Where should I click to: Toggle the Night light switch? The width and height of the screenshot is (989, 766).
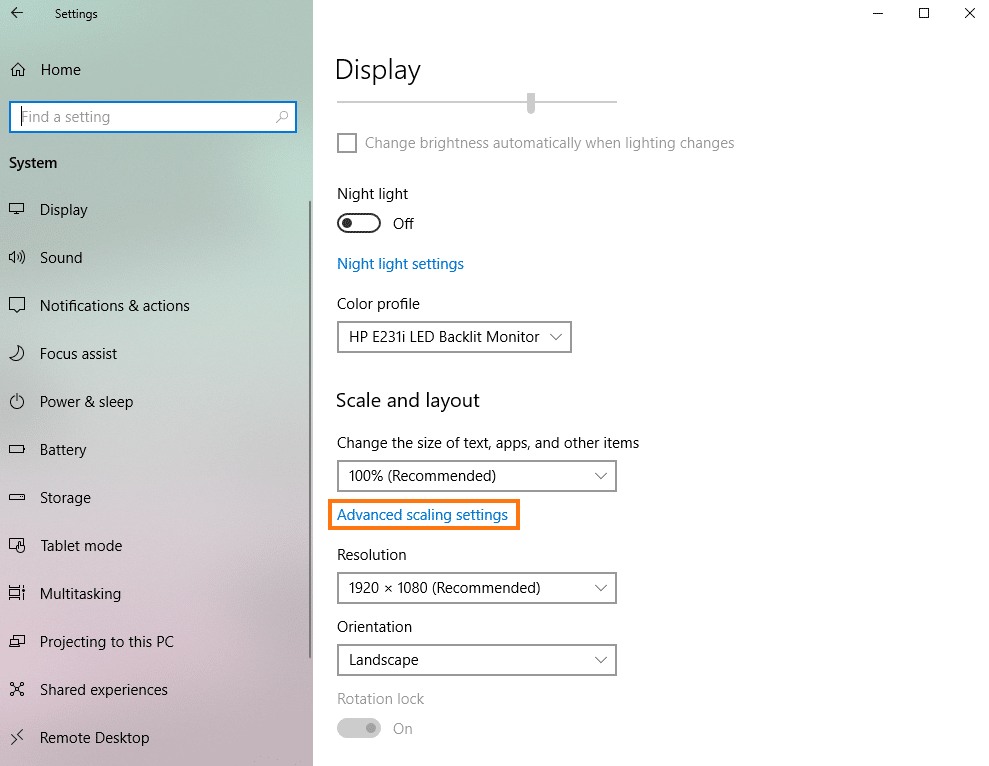(x=359, y=223)
